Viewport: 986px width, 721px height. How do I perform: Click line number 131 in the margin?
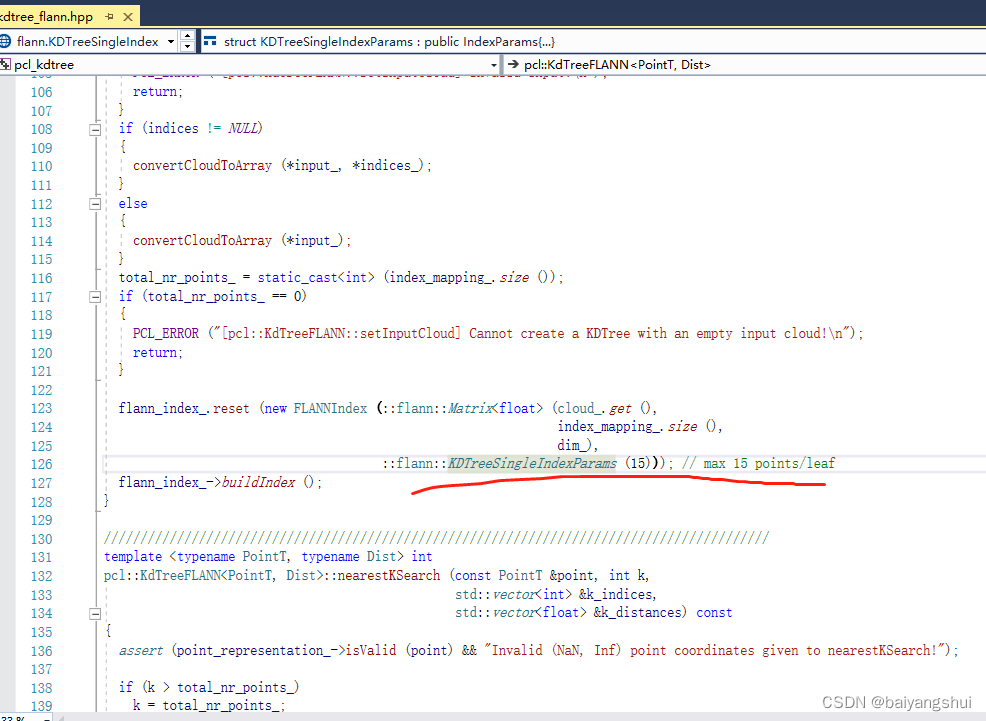click(42, 558)
